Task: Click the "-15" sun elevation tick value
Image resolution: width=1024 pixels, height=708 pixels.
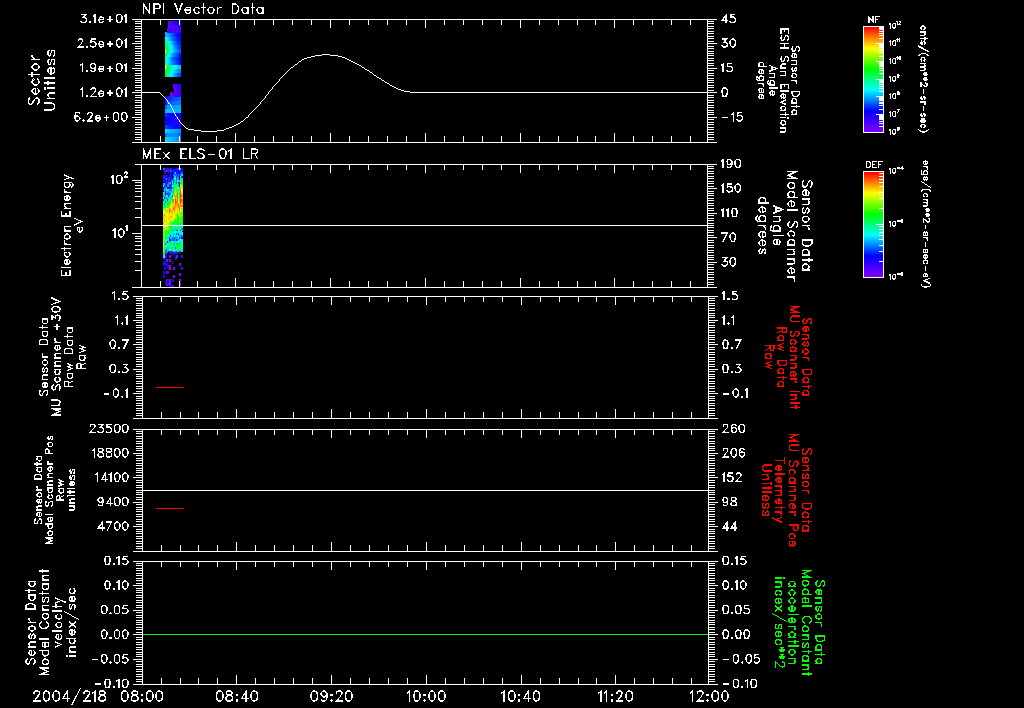Action: [x=732, y=118]
